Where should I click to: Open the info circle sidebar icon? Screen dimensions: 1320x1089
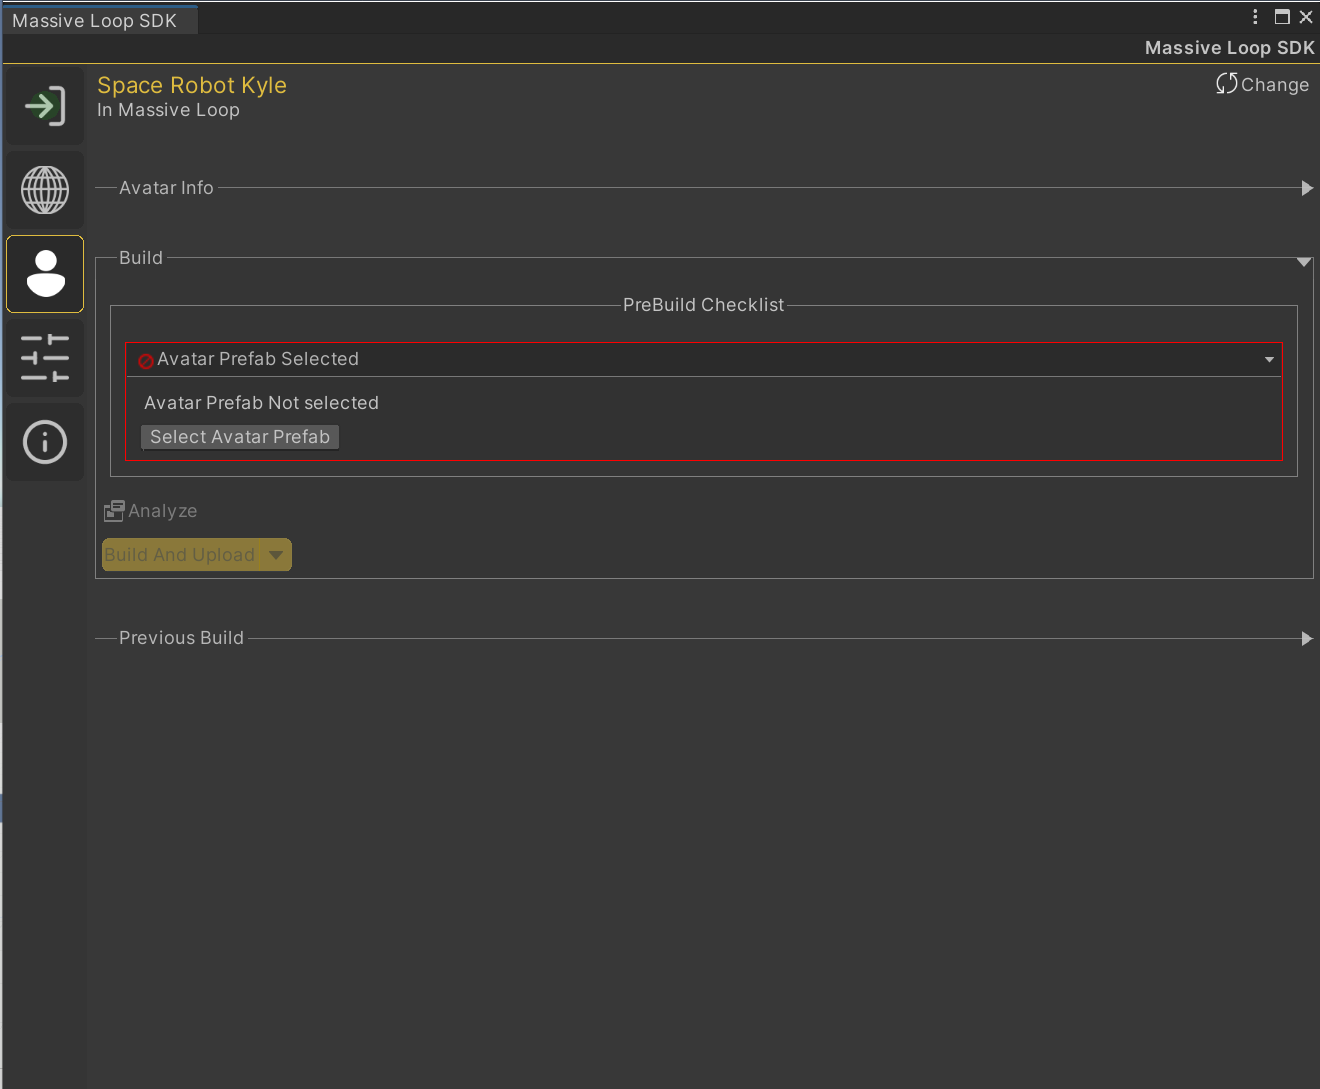(x=45, y=442)
